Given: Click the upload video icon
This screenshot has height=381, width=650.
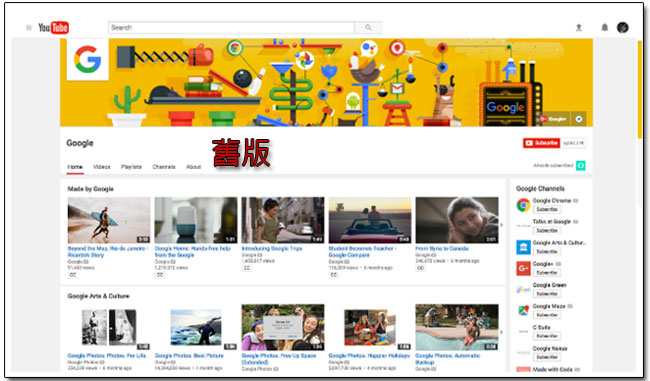Looking at the screenshot, I should 579,27.
